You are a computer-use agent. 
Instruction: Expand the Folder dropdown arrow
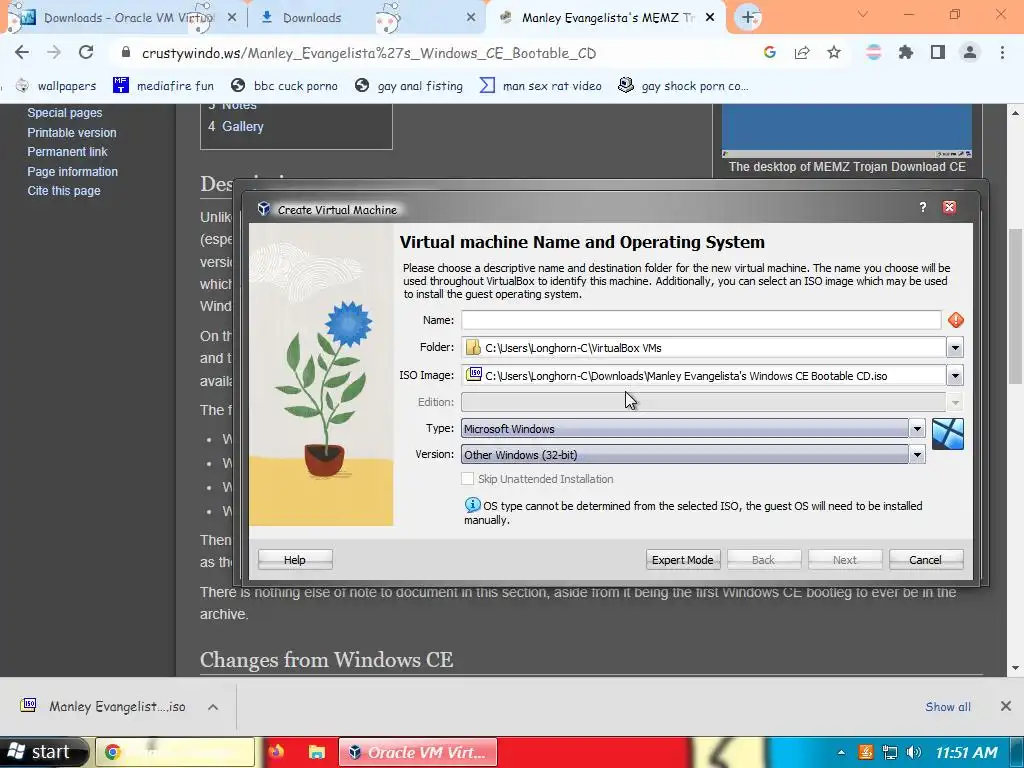(955, 348)
